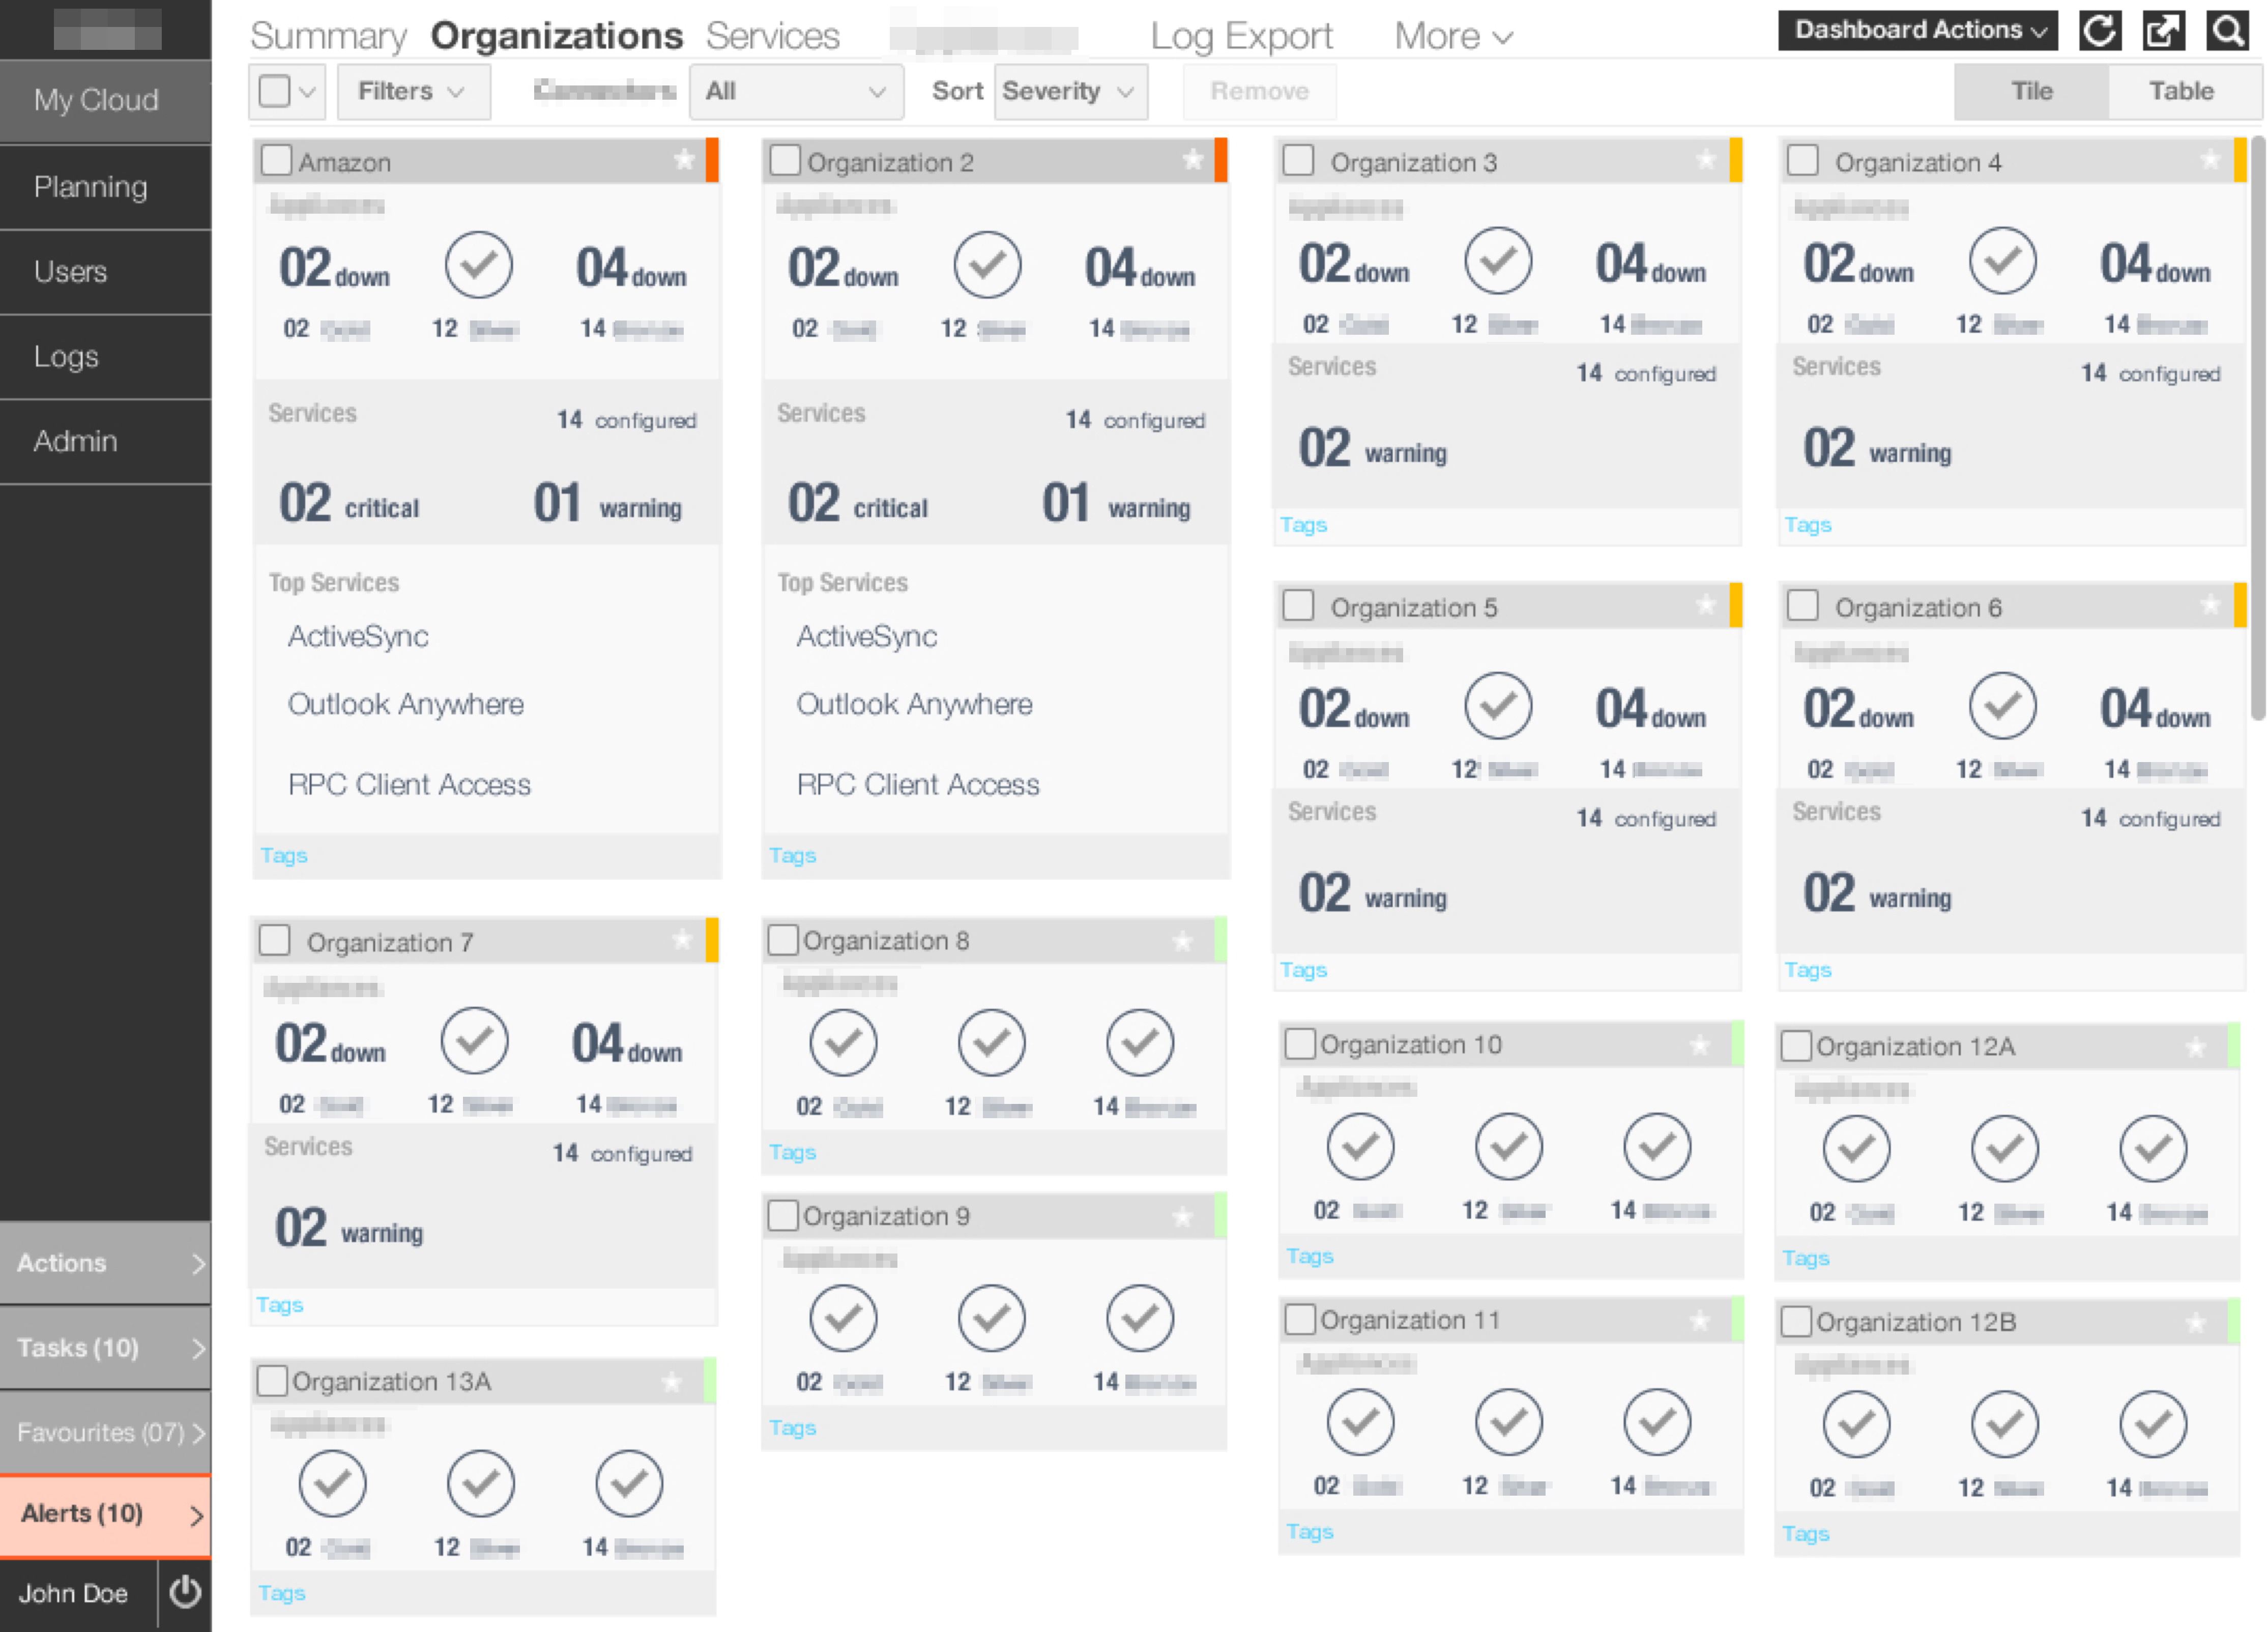Screen dimensions: 2268x1632
Task: Open the Connectors All dropdown
Action: click(795, 91)
